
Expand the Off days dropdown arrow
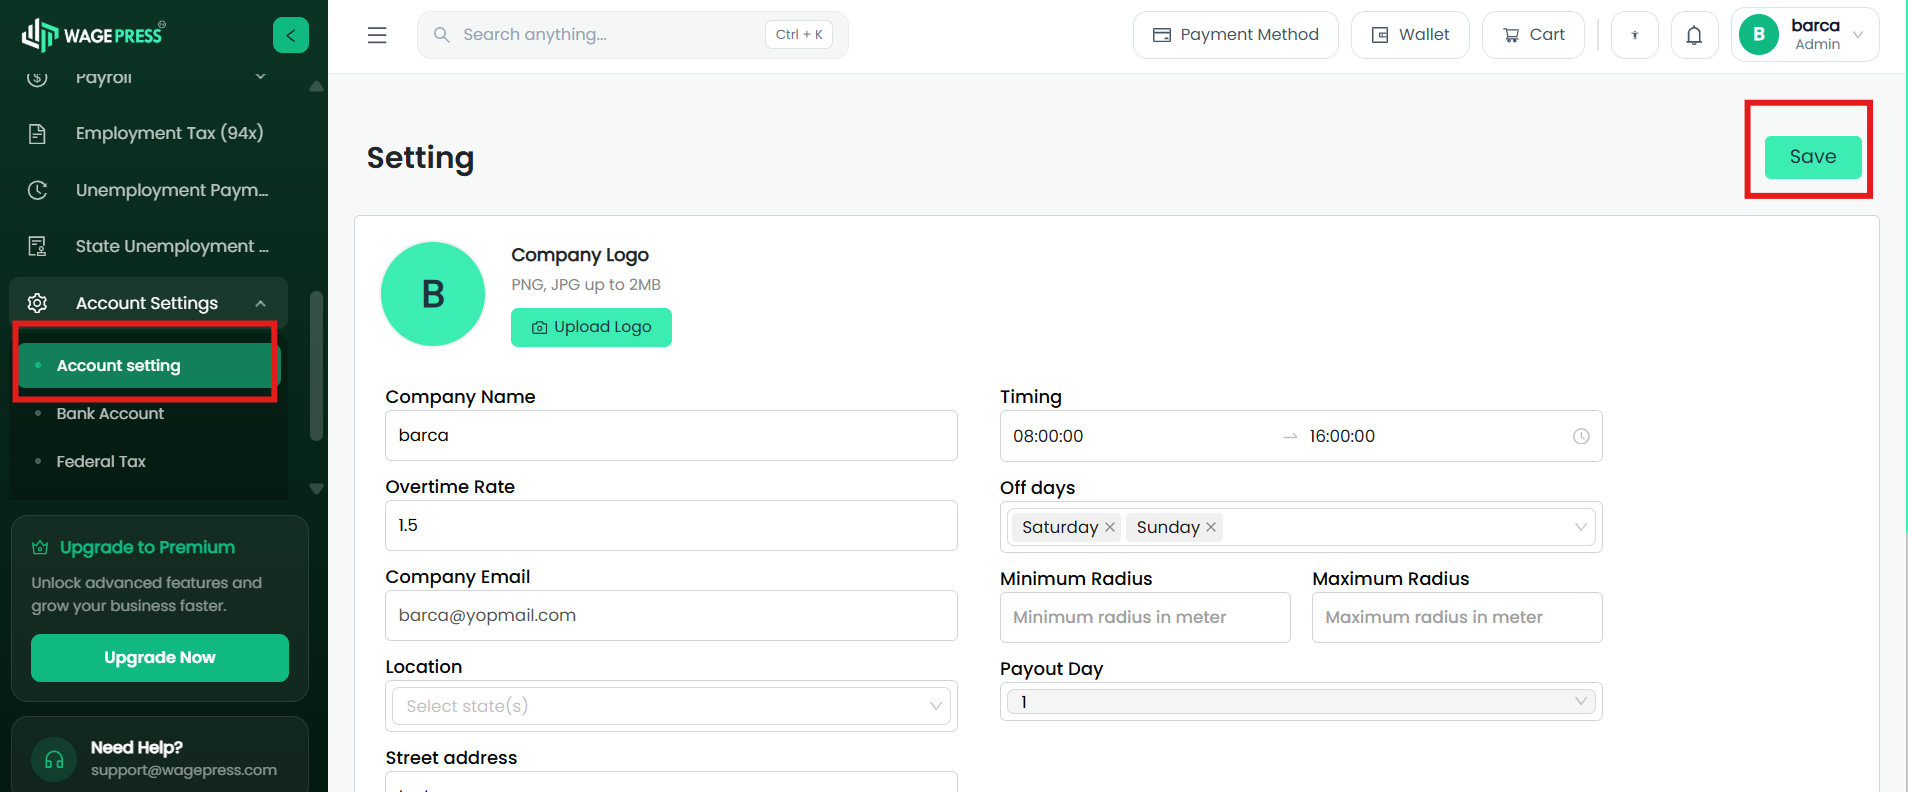pyautogui.click(x=1581, y=527)
